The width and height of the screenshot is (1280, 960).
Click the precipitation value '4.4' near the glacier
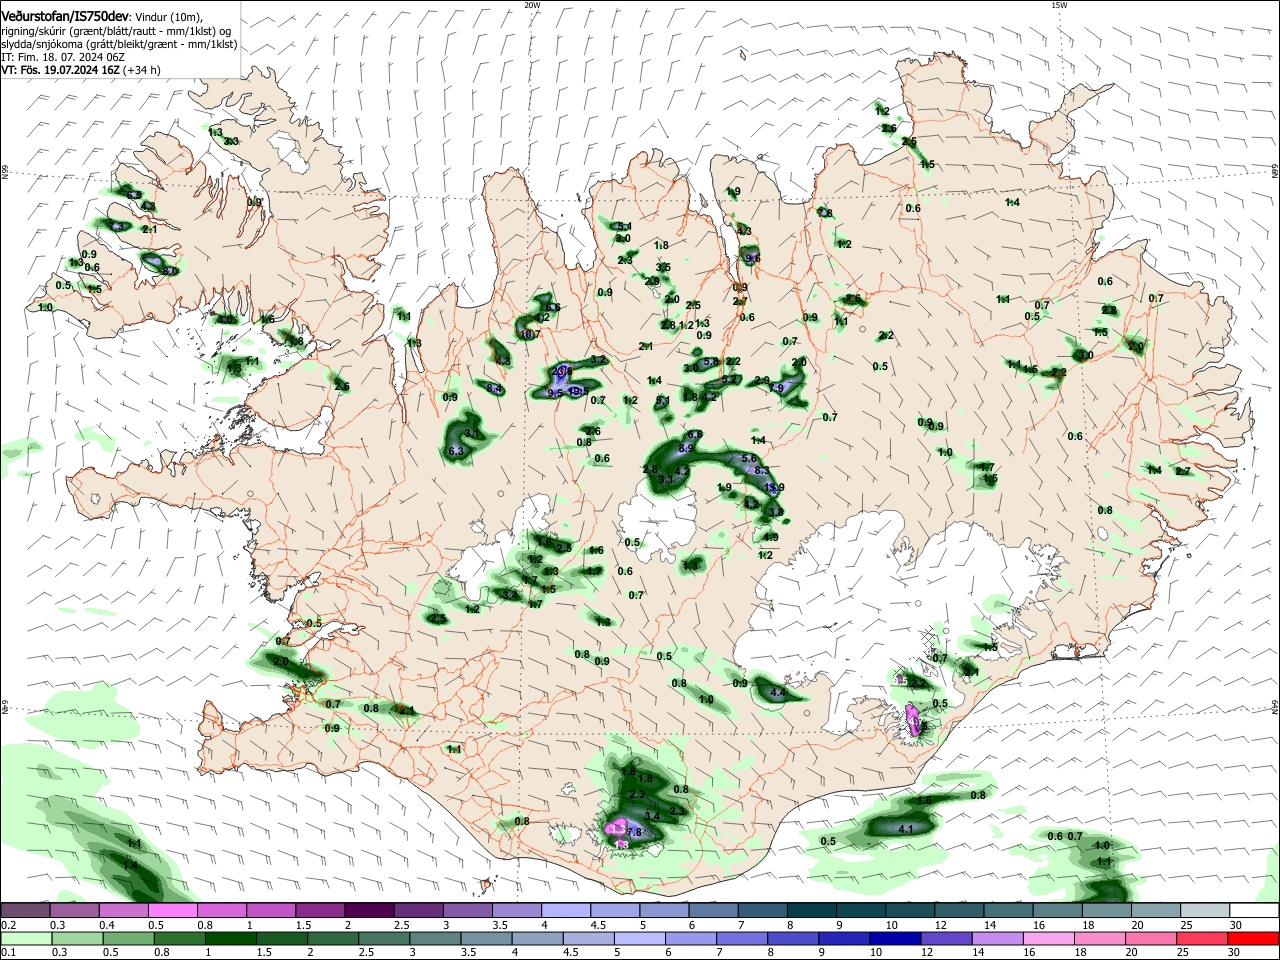point(779,693)
